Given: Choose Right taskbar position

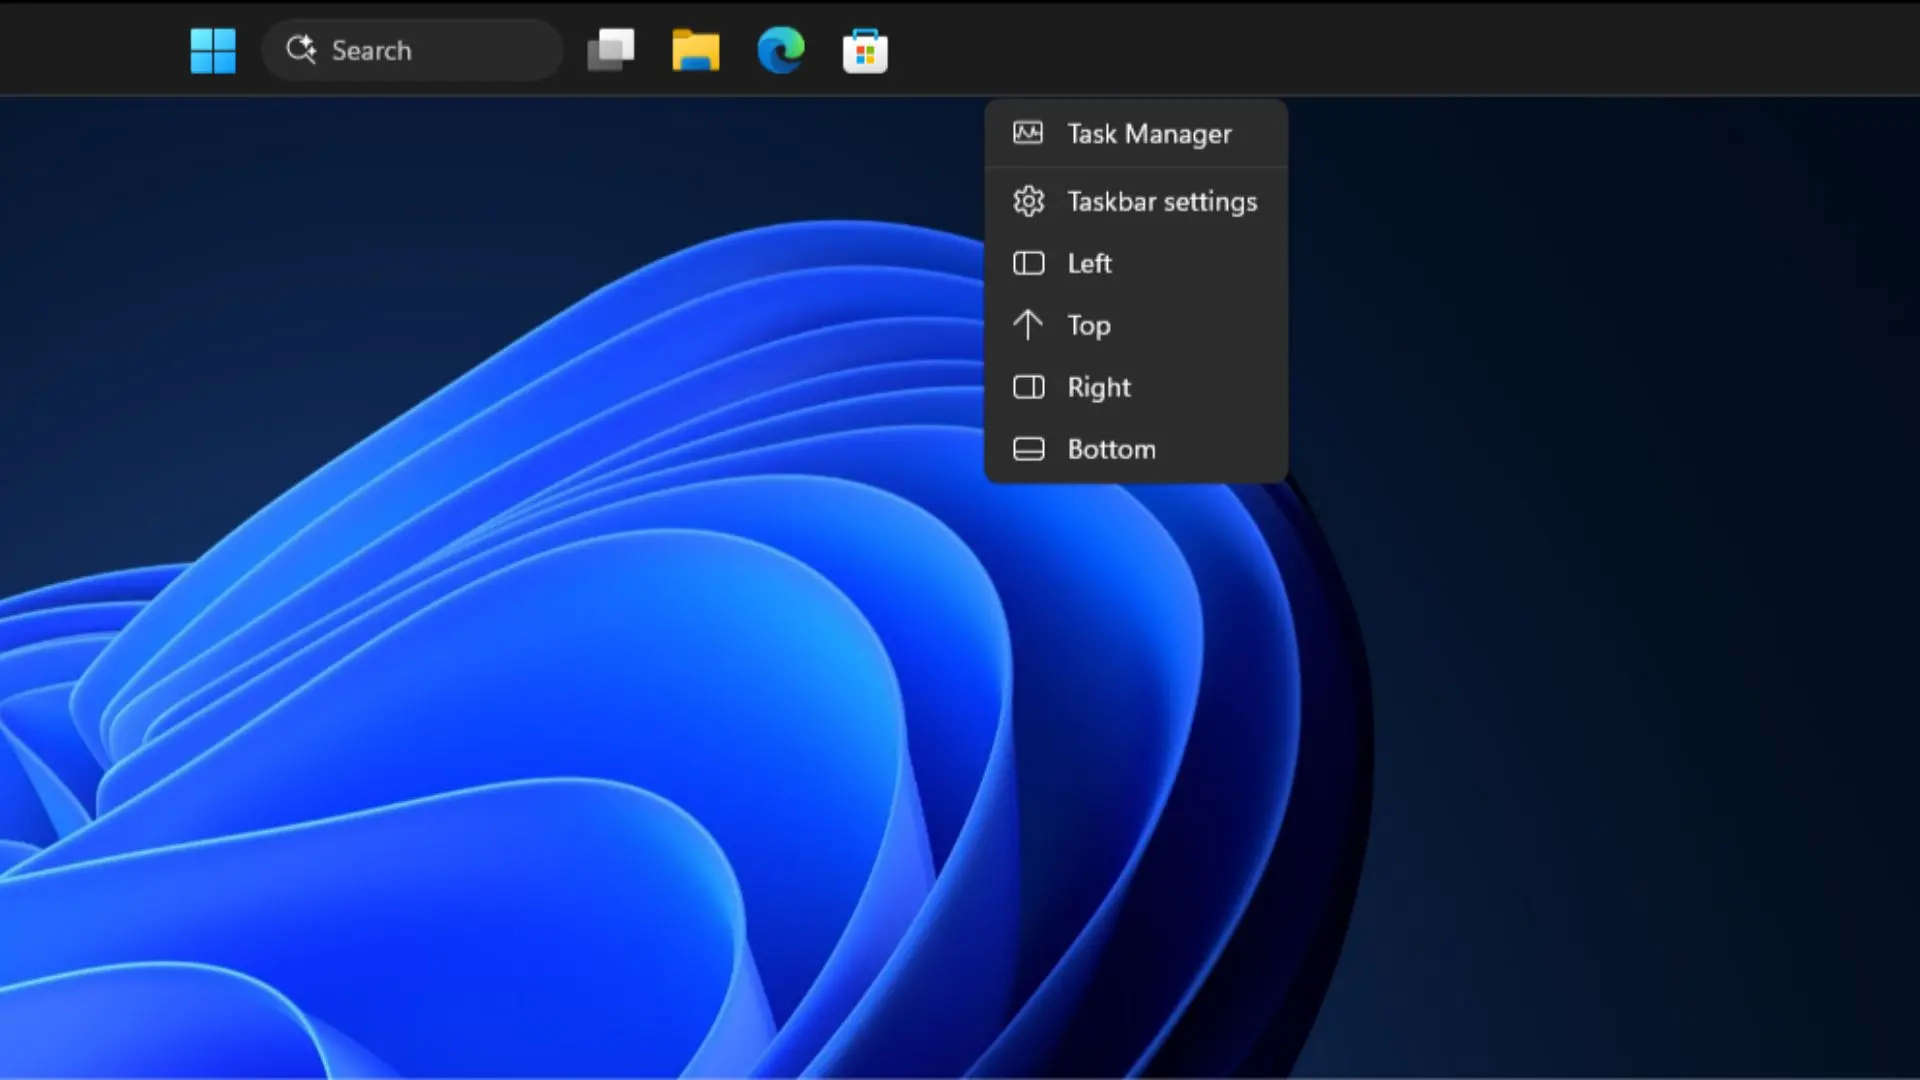Looking at the screenshot, I should pyautogui.click(x=1136, y=387).
